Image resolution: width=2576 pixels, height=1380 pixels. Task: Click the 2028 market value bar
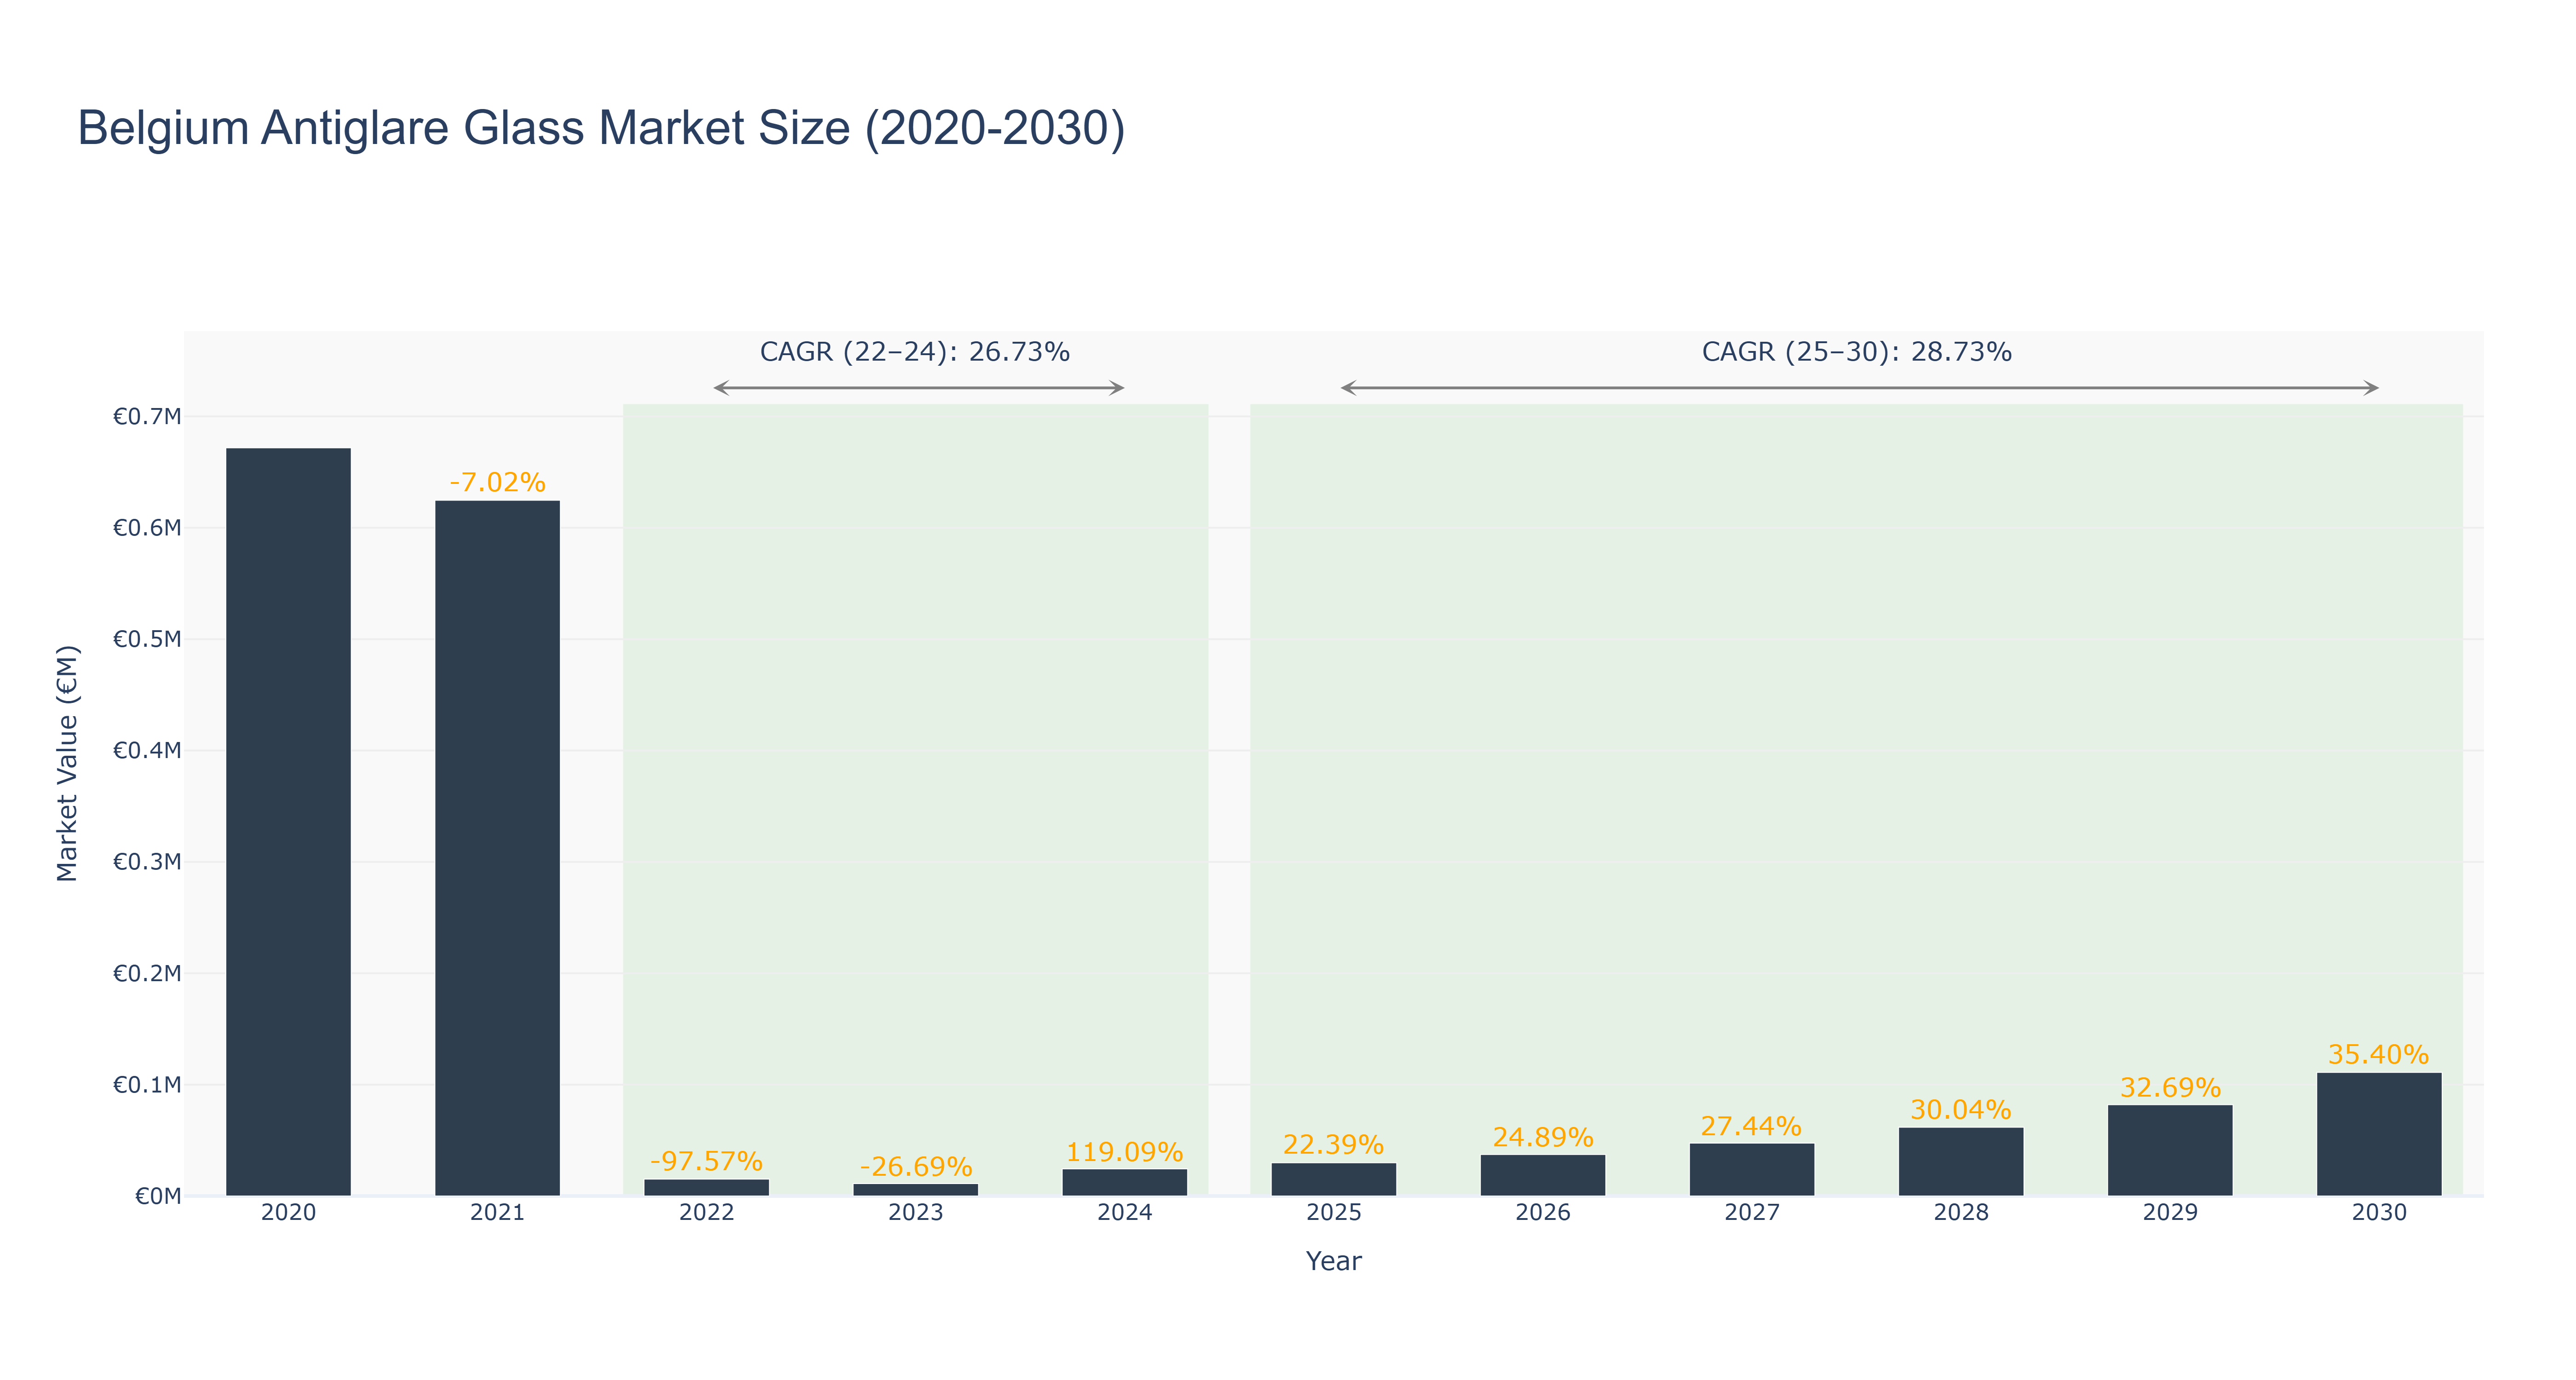pyautogui.click(x=1961, y=1162)
